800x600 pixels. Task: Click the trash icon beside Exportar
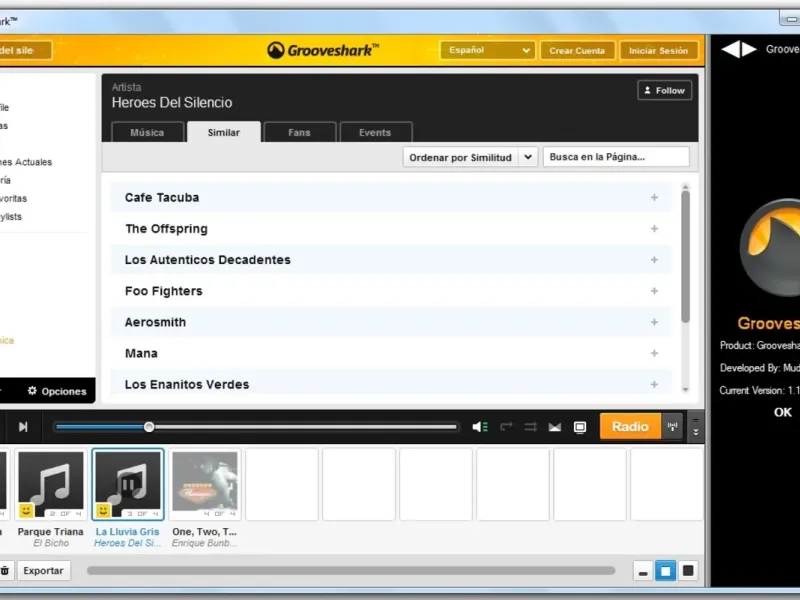(5, 570)
